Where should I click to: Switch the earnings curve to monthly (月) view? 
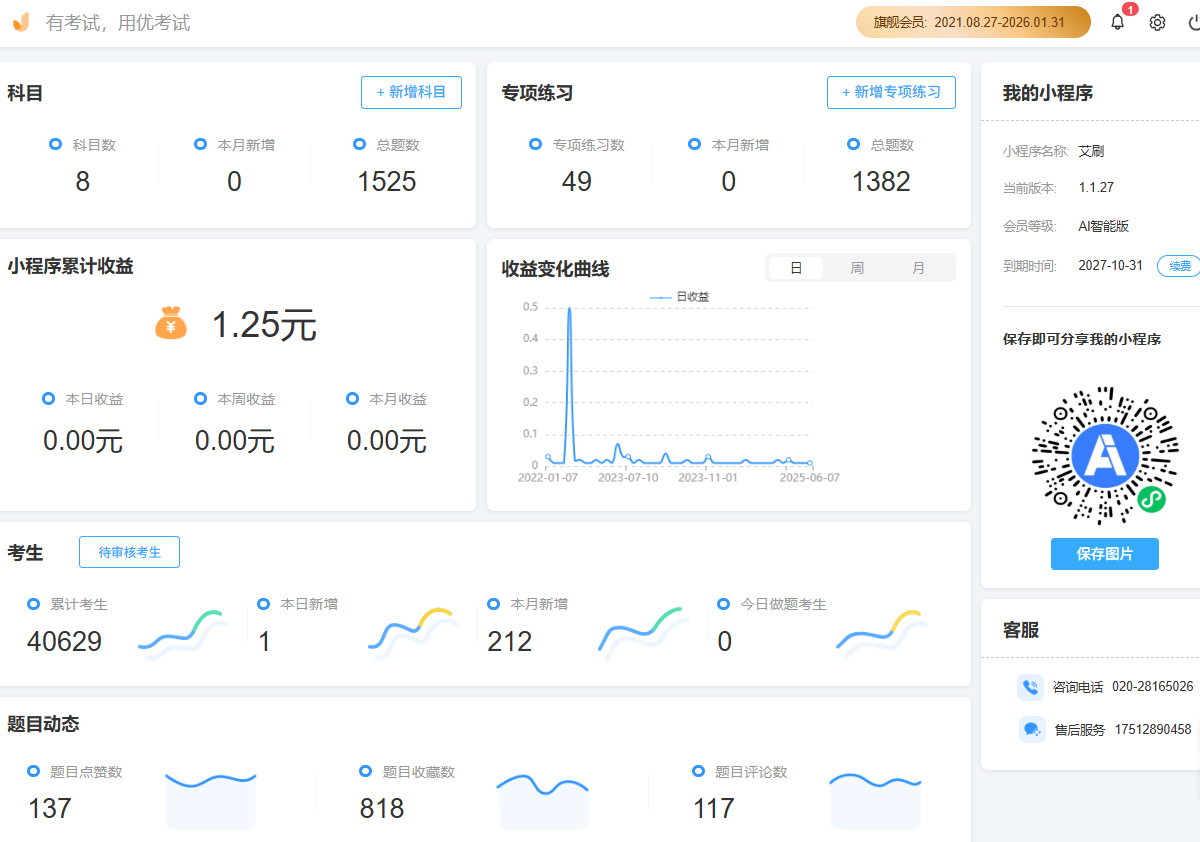(920, 268)
